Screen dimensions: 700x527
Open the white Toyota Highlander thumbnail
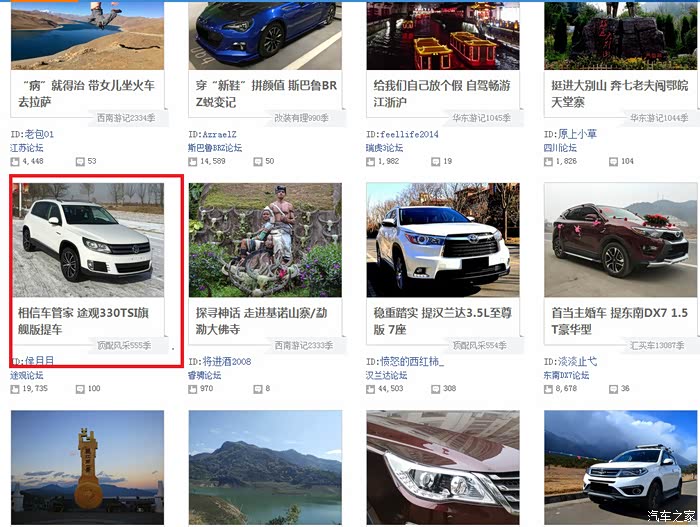tap(443, 240)
